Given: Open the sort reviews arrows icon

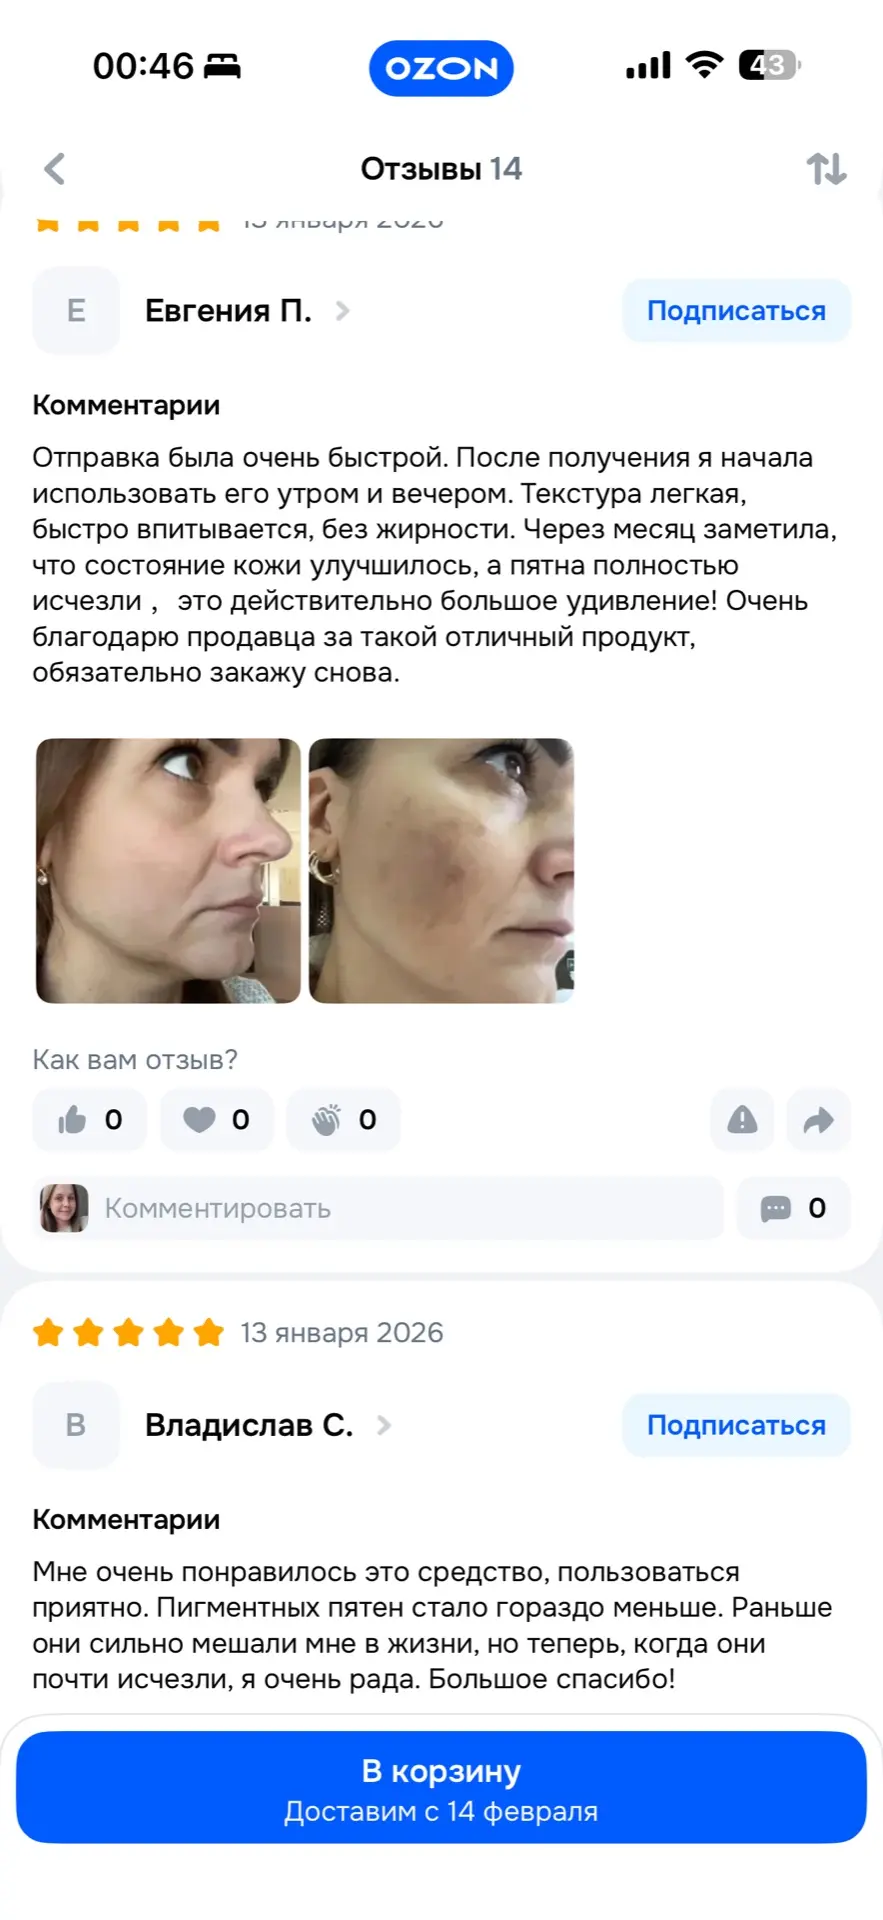Looking at the screenshot, I should [x=826, y=169].
